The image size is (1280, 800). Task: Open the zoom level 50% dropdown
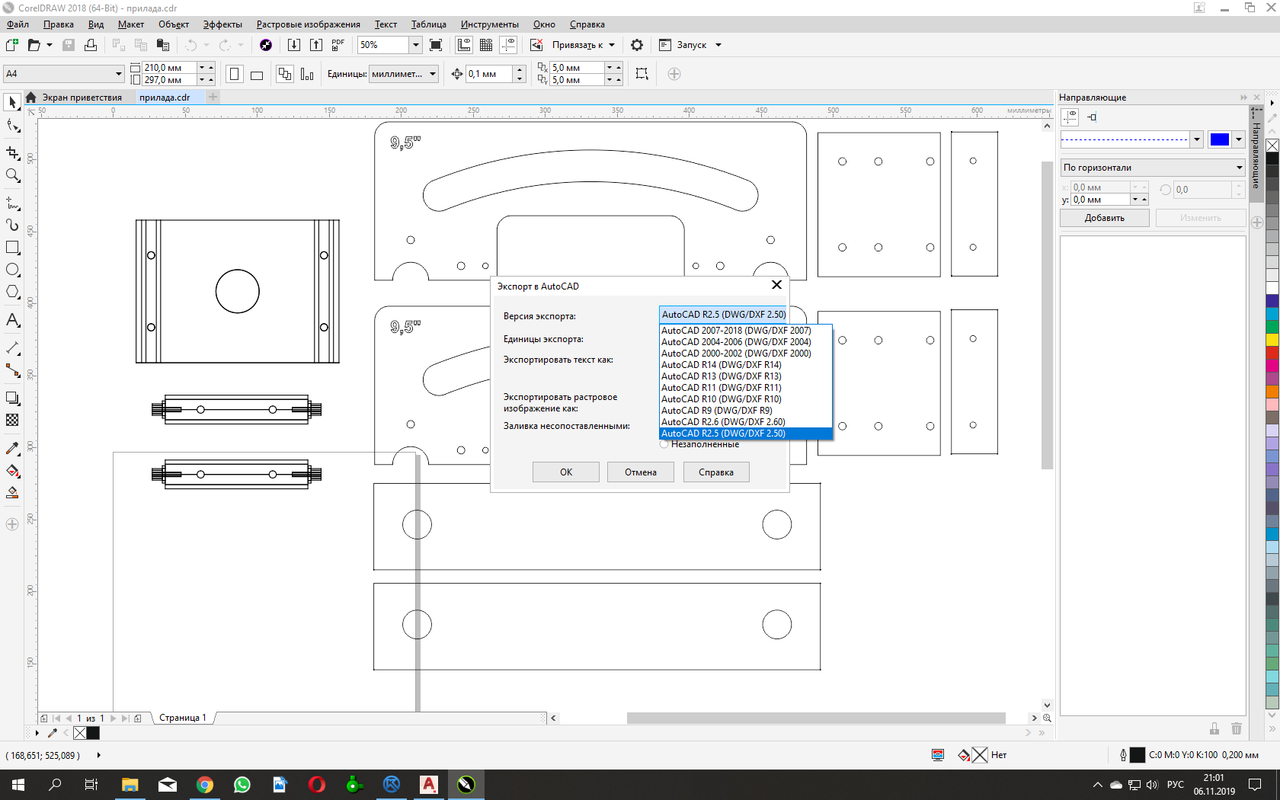coord(415,45)
